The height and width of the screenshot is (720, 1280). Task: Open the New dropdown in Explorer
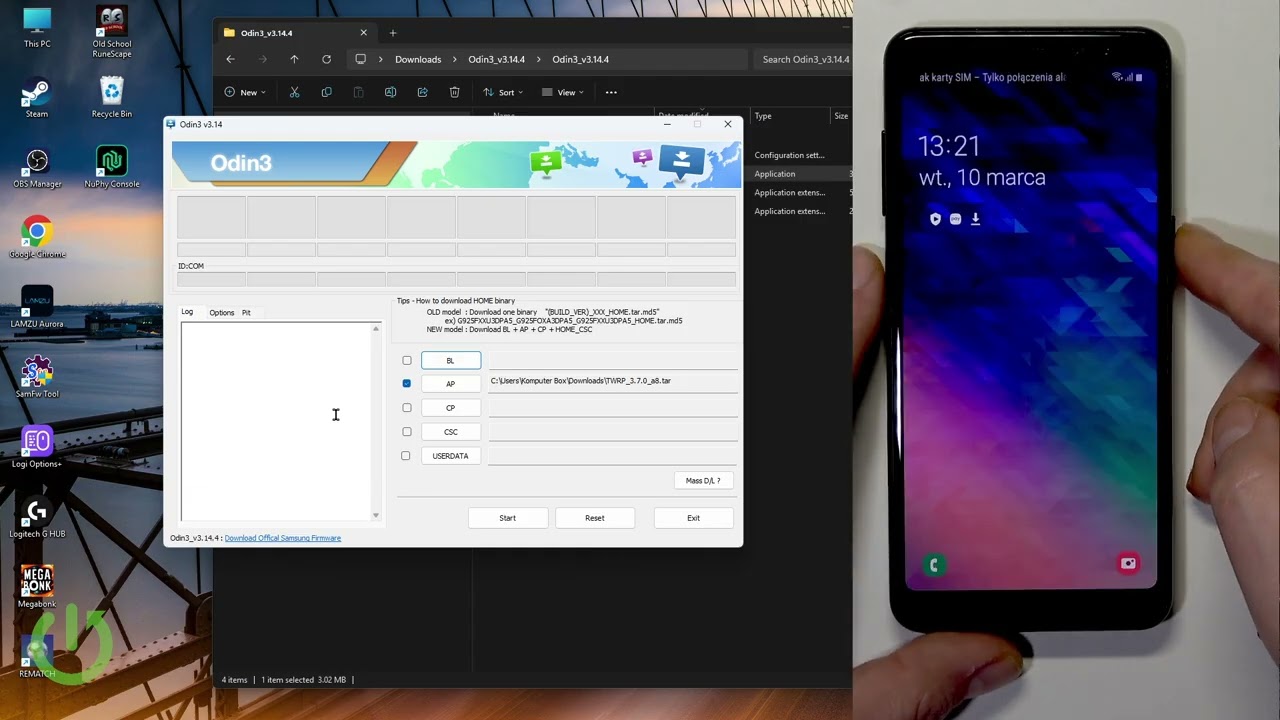(245, 92)
